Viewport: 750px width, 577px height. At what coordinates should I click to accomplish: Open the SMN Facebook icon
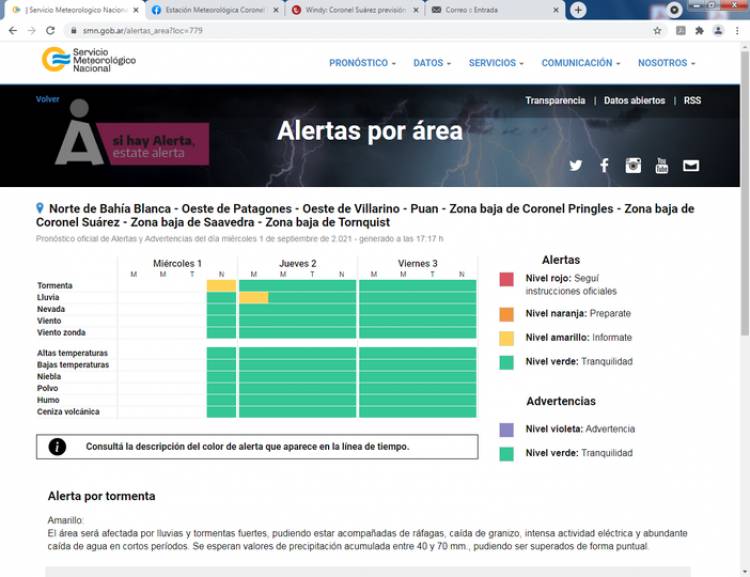[x=605, y=166]
